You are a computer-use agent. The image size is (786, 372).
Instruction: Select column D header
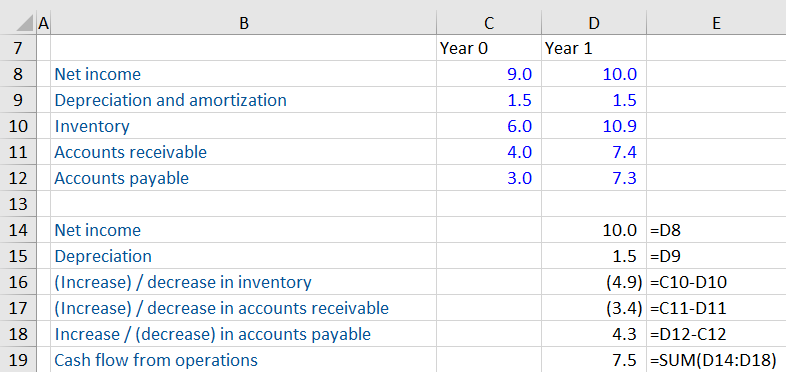594,23
